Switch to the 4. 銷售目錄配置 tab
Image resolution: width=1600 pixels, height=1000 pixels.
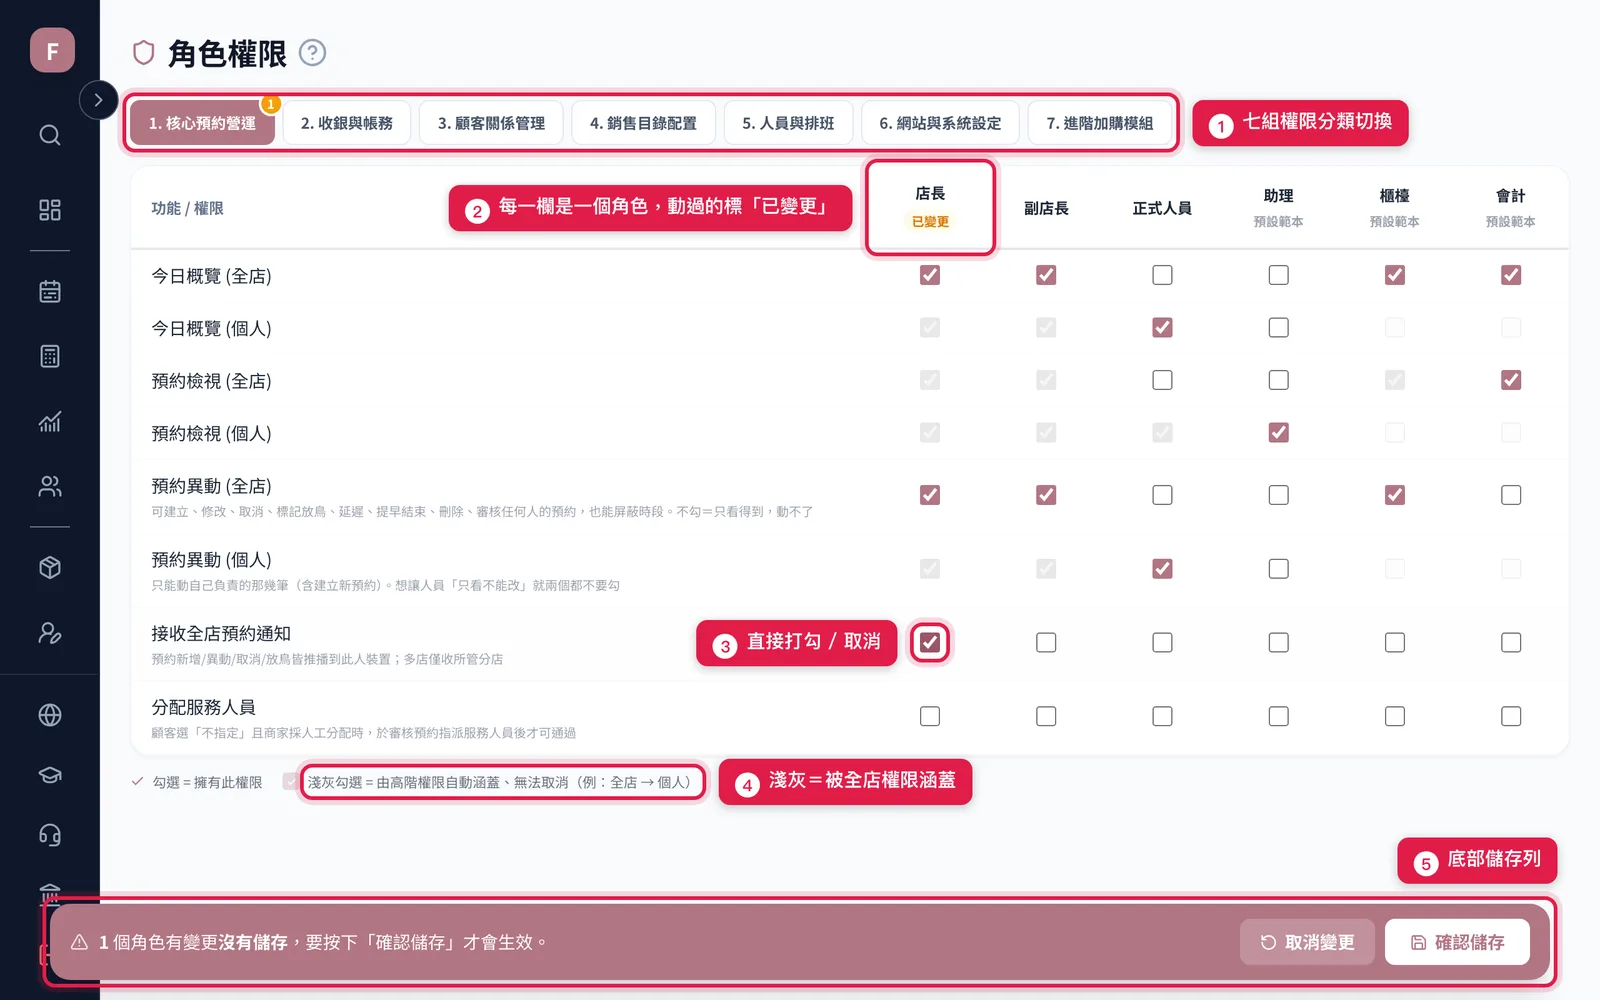pyautogui.click(x=643, y=123)
